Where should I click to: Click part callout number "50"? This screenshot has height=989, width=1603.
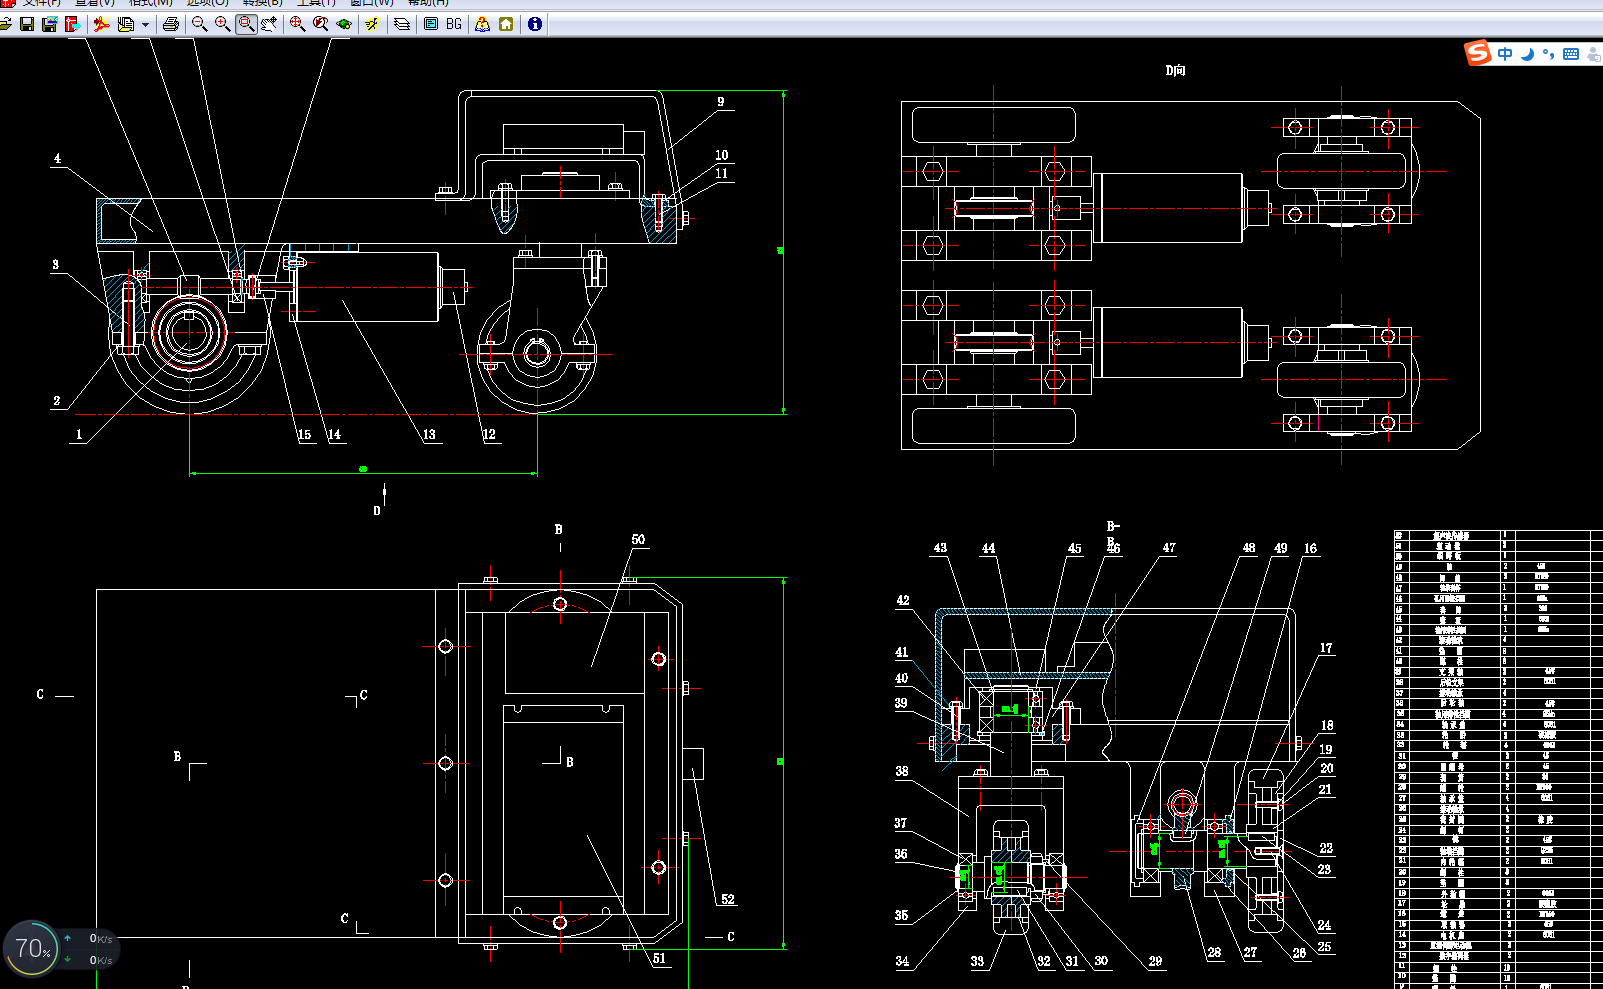pyautogui.click(x=638, y=540)
